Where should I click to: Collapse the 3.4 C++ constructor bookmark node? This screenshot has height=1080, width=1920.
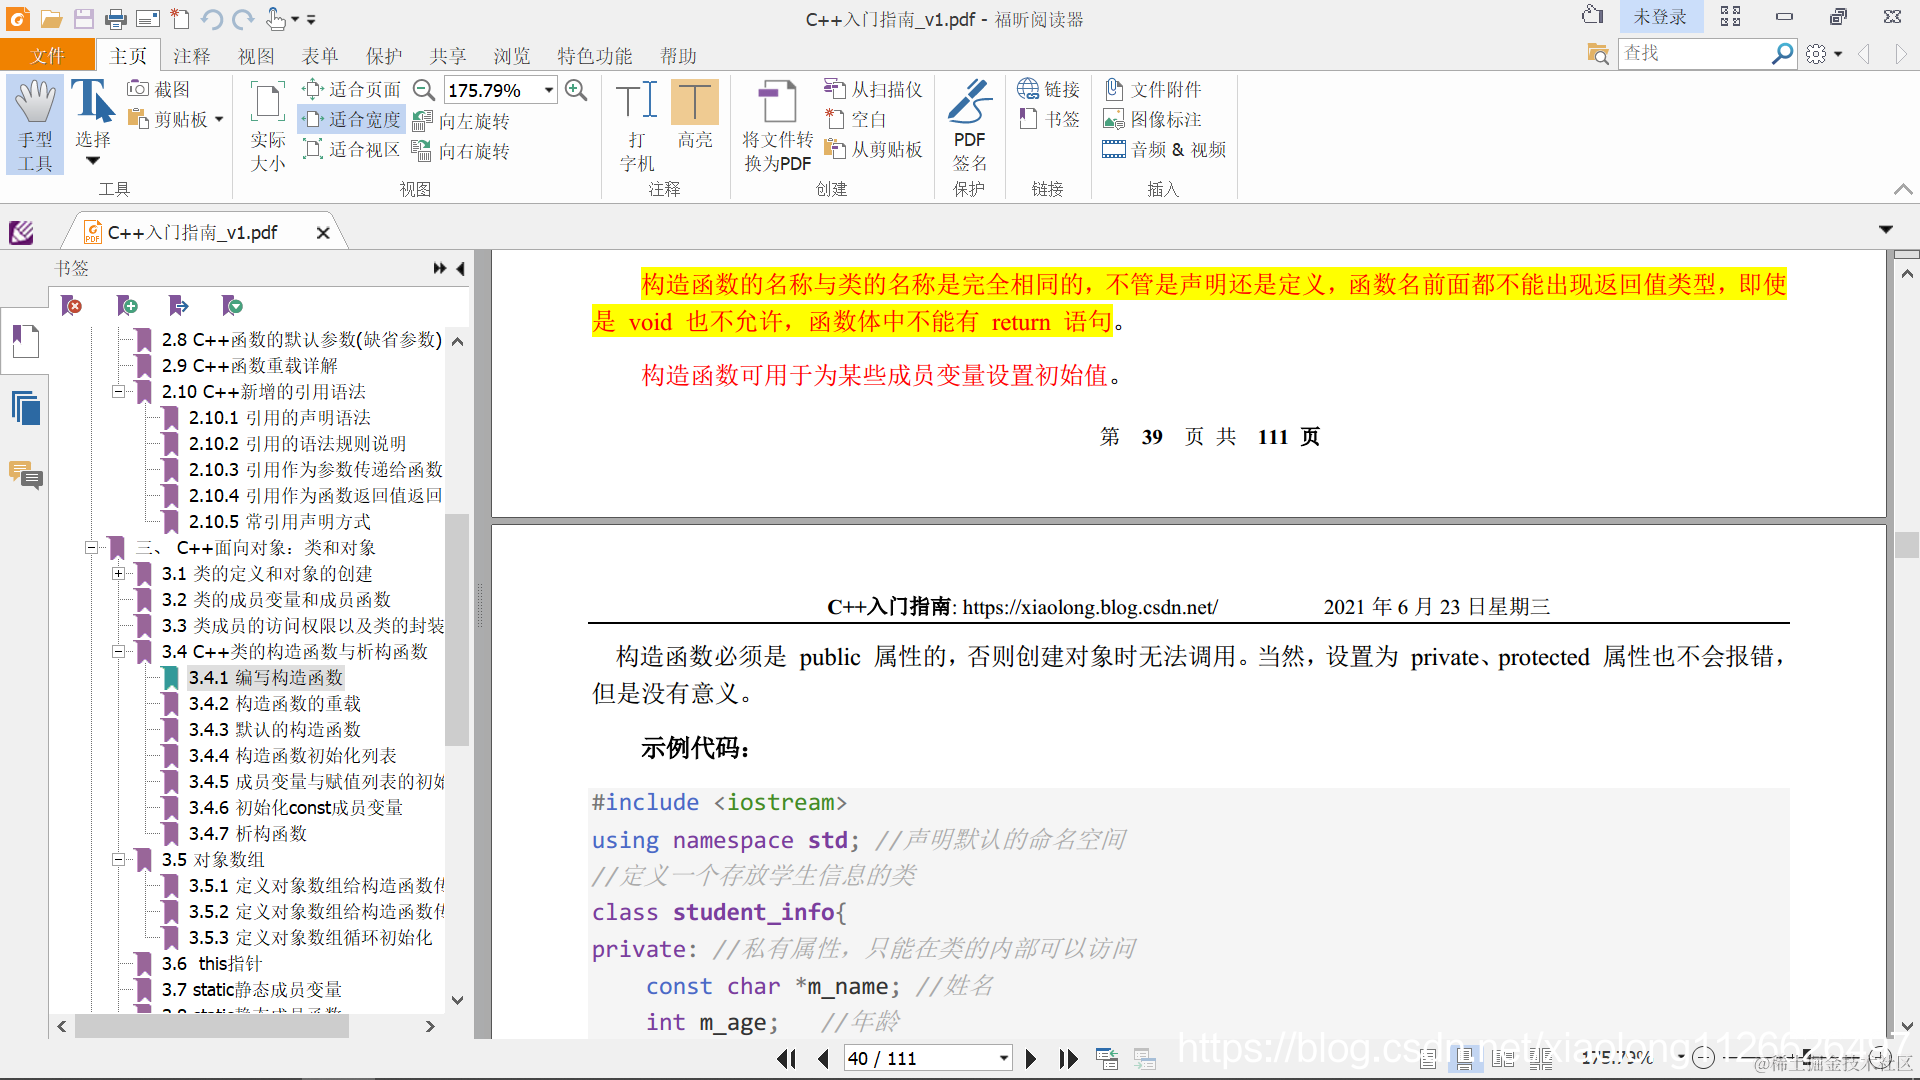(118, 652)
